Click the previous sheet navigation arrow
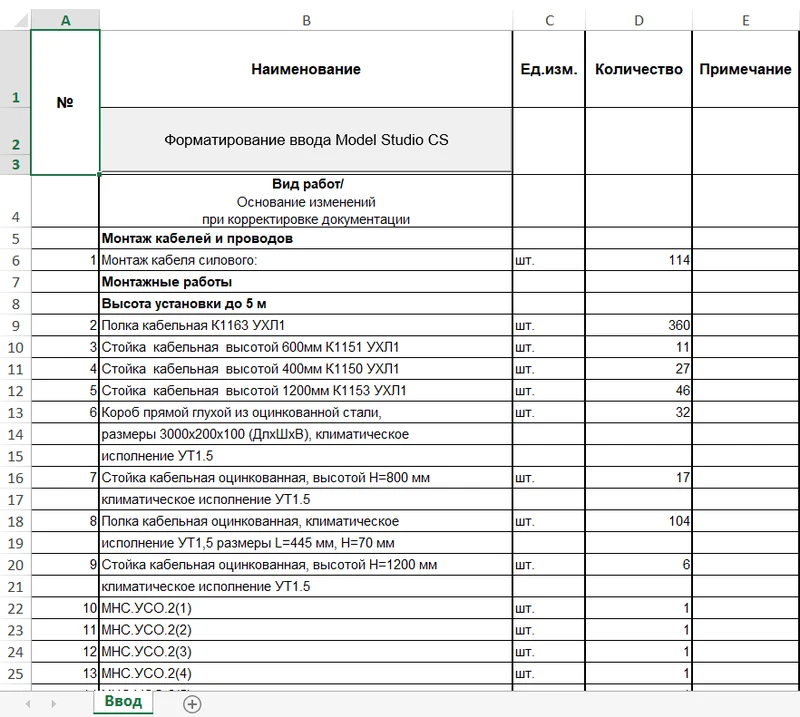The width and height of the screenshot is (800, 717). tap(27, 704)
